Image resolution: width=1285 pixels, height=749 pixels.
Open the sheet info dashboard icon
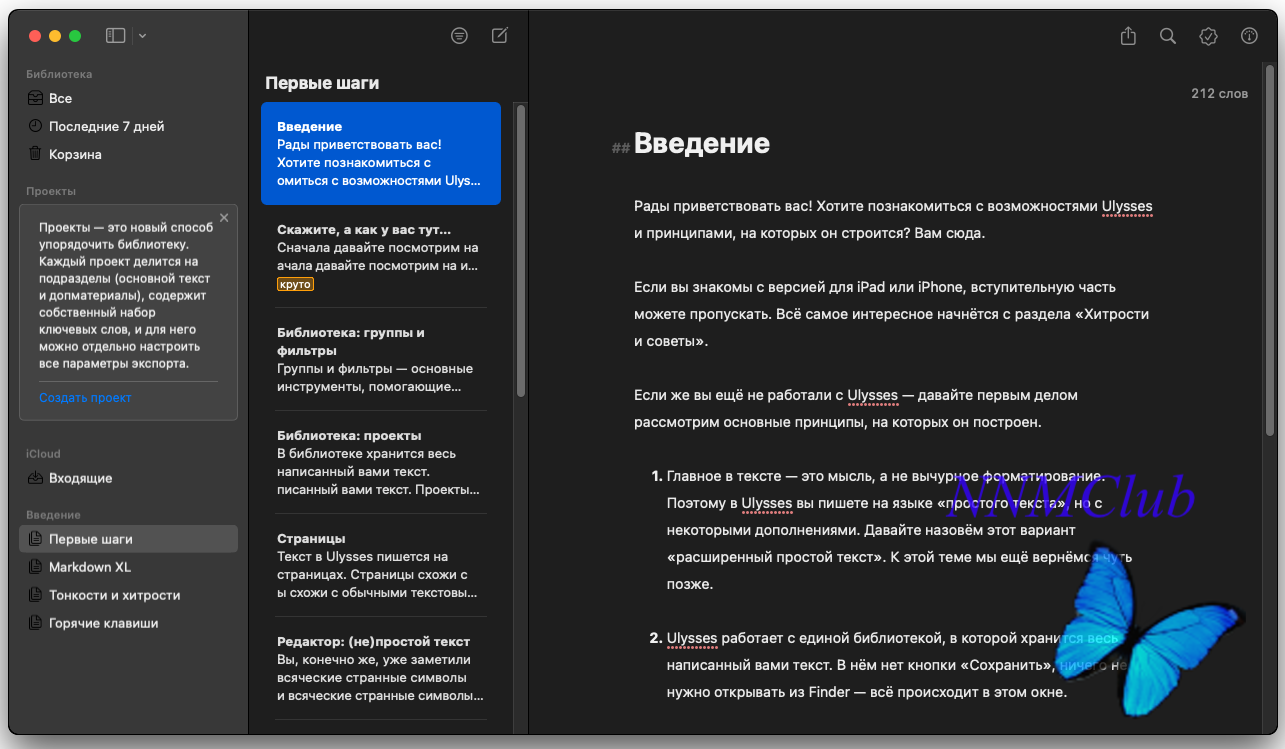1249,36
